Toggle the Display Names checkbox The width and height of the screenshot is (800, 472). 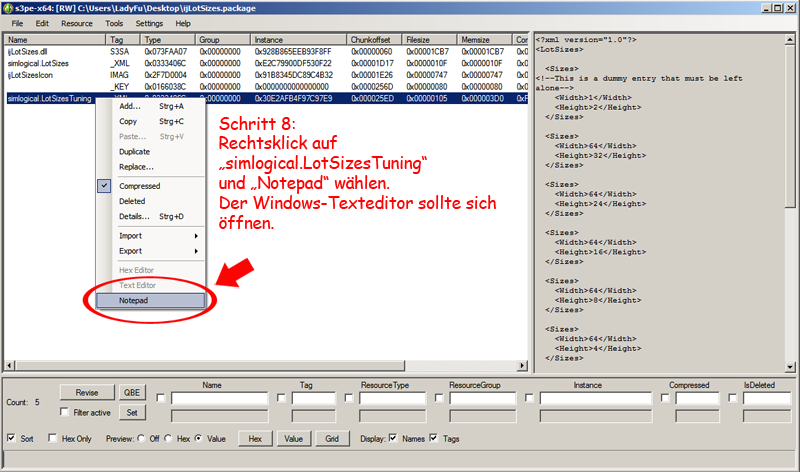pos(393,438)
